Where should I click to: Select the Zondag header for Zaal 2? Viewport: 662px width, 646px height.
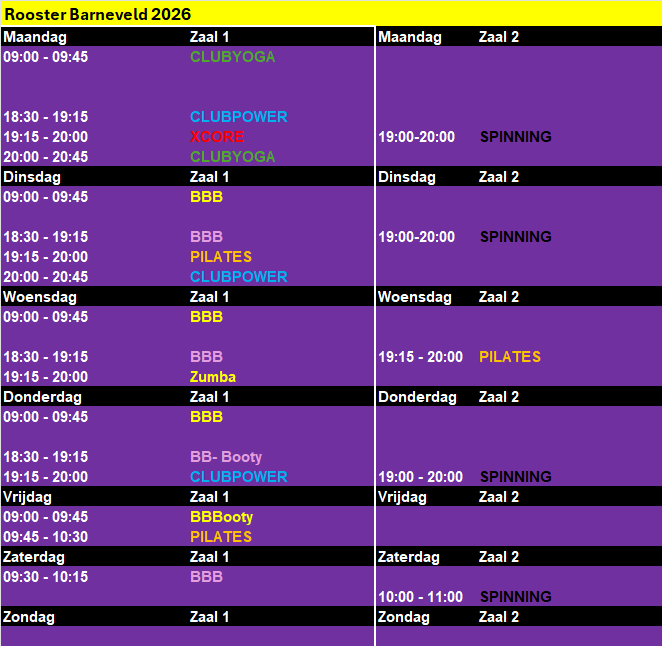pyautogui.click(x=404, y=617)
